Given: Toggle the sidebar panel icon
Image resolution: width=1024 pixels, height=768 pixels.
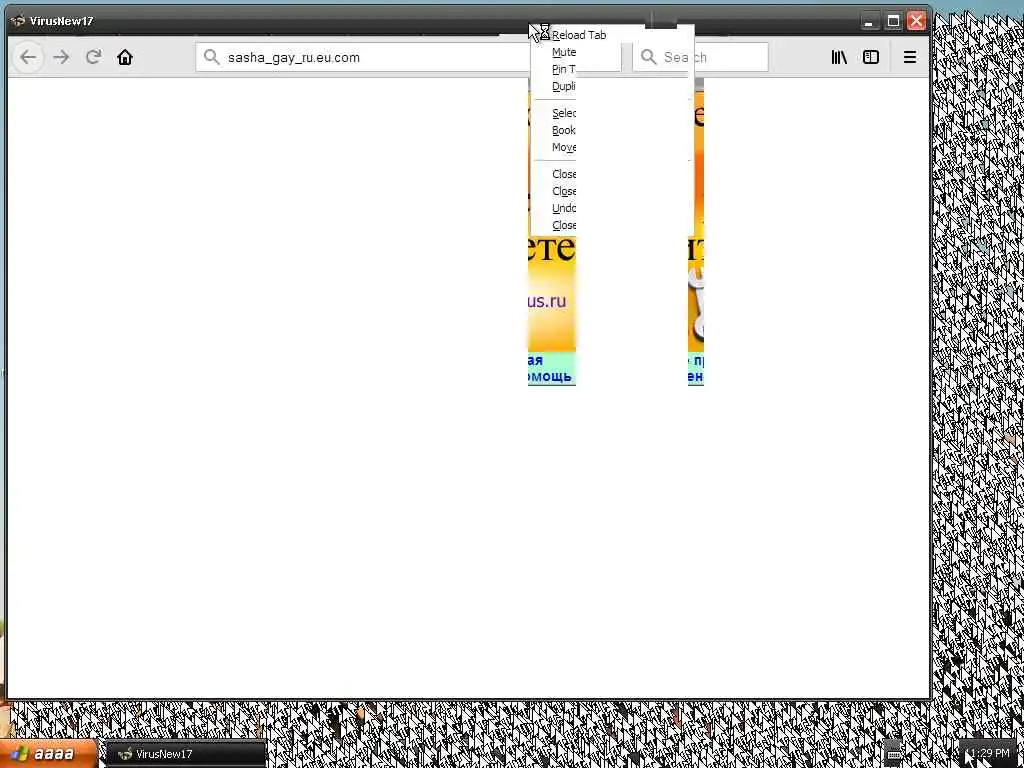Looking at the screenshot, I should click(871, 57).
